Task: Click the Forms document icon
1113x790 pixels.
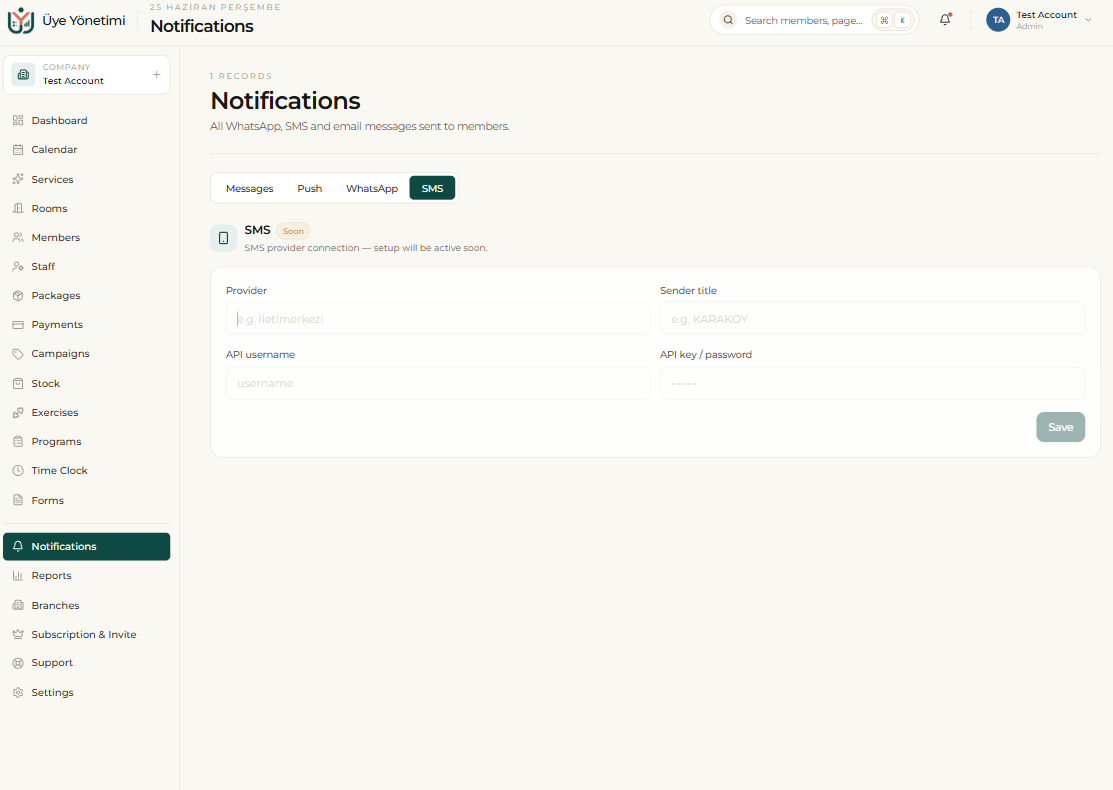Action: tap(18, 500)
